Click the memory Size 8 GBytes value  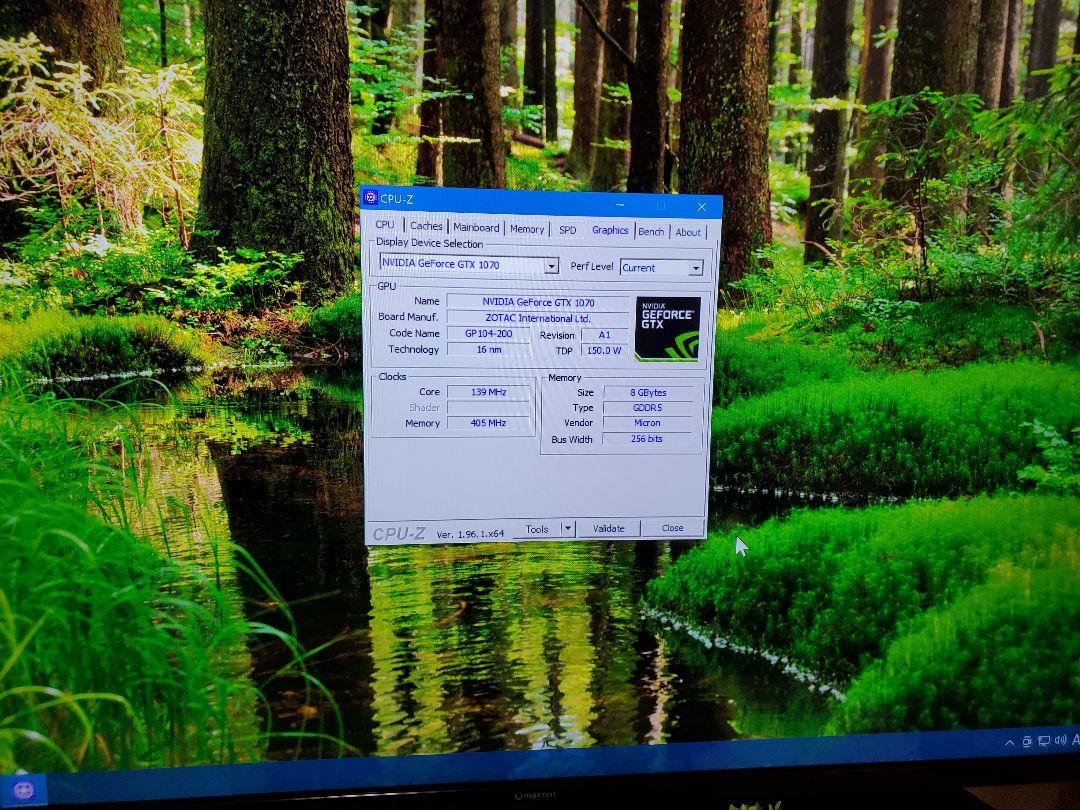(648, 393)
